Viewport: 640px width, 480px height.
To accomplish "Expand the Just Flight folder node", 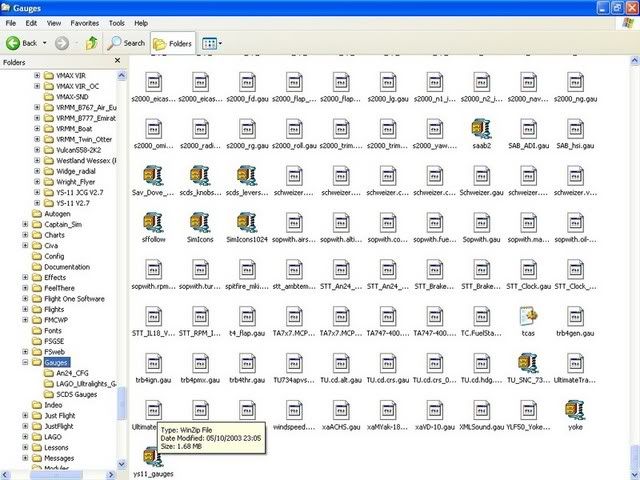I will pos(25,415).
